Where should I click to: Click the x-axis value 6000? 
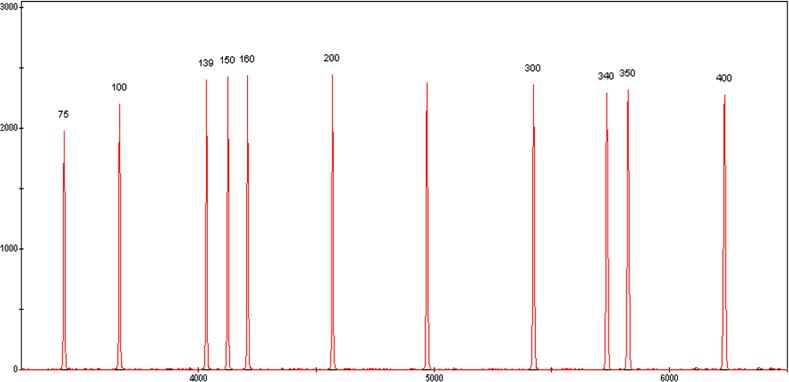pyautogui.click(x=669, y=377)
